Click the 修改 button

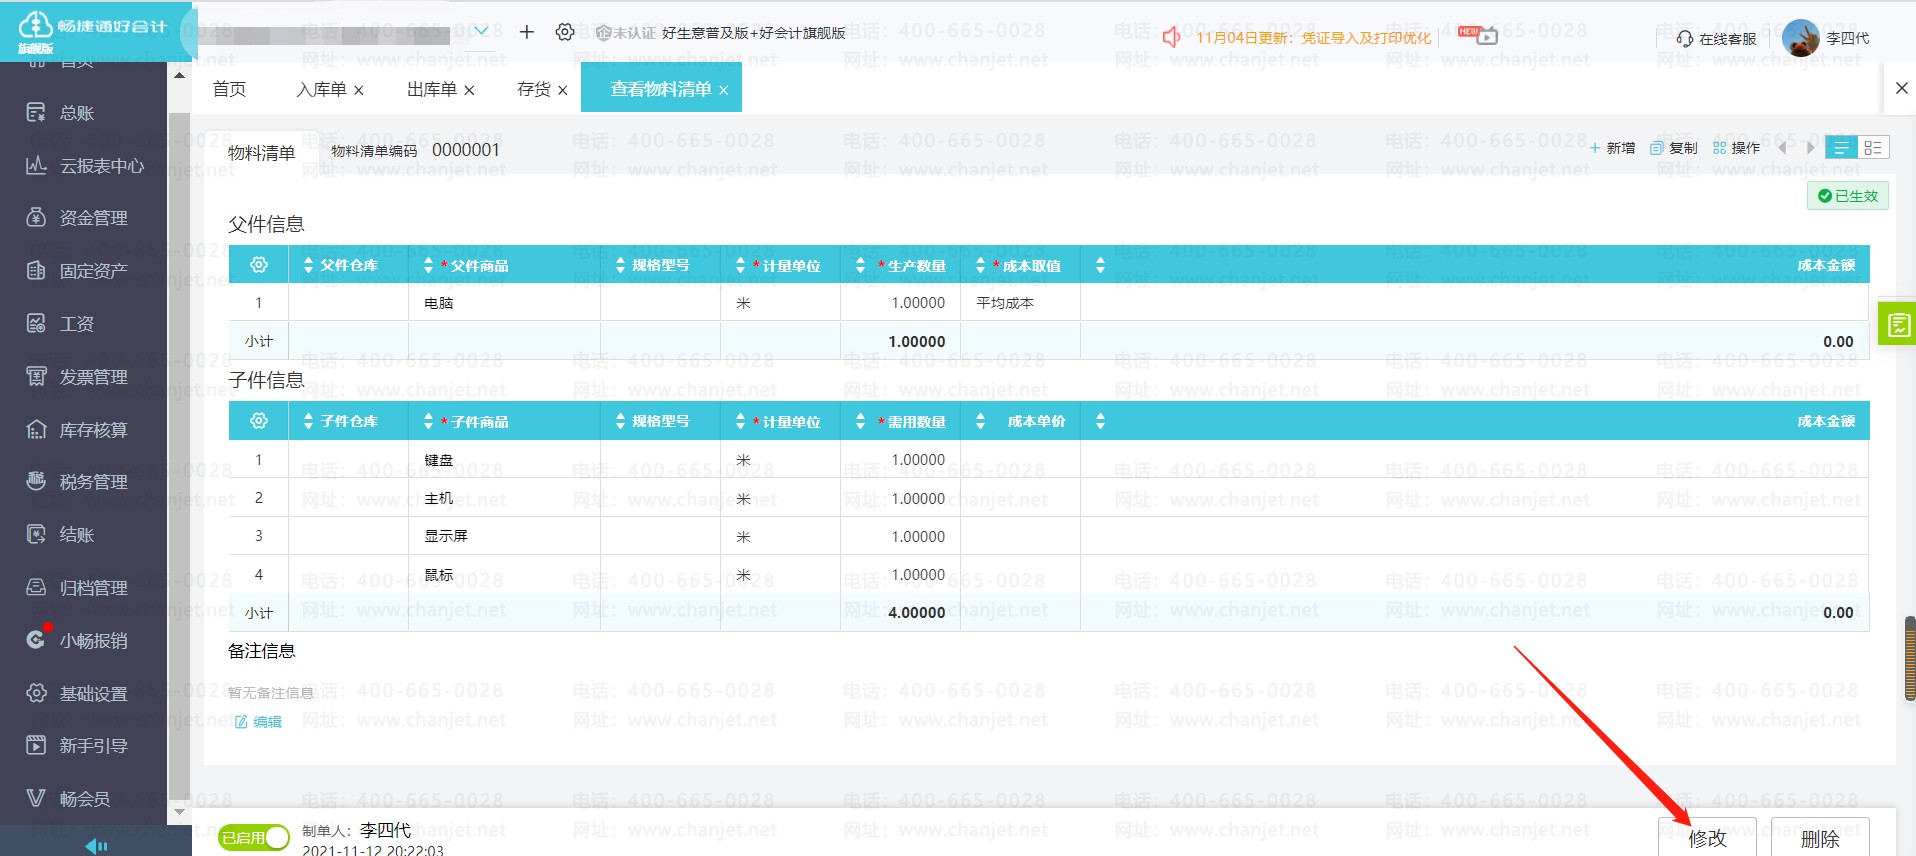1707,838
